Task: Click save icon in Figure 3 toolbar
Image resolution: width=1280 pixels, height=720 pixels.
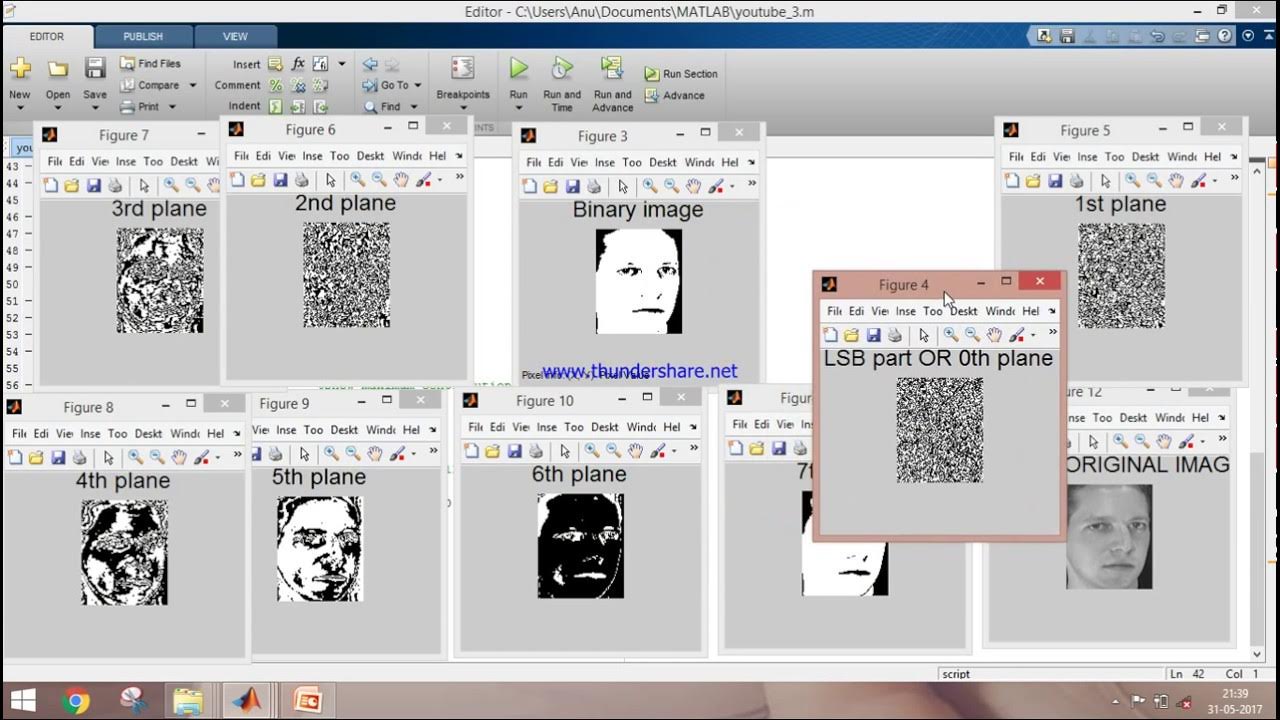Action: click(x=572, y=186)
